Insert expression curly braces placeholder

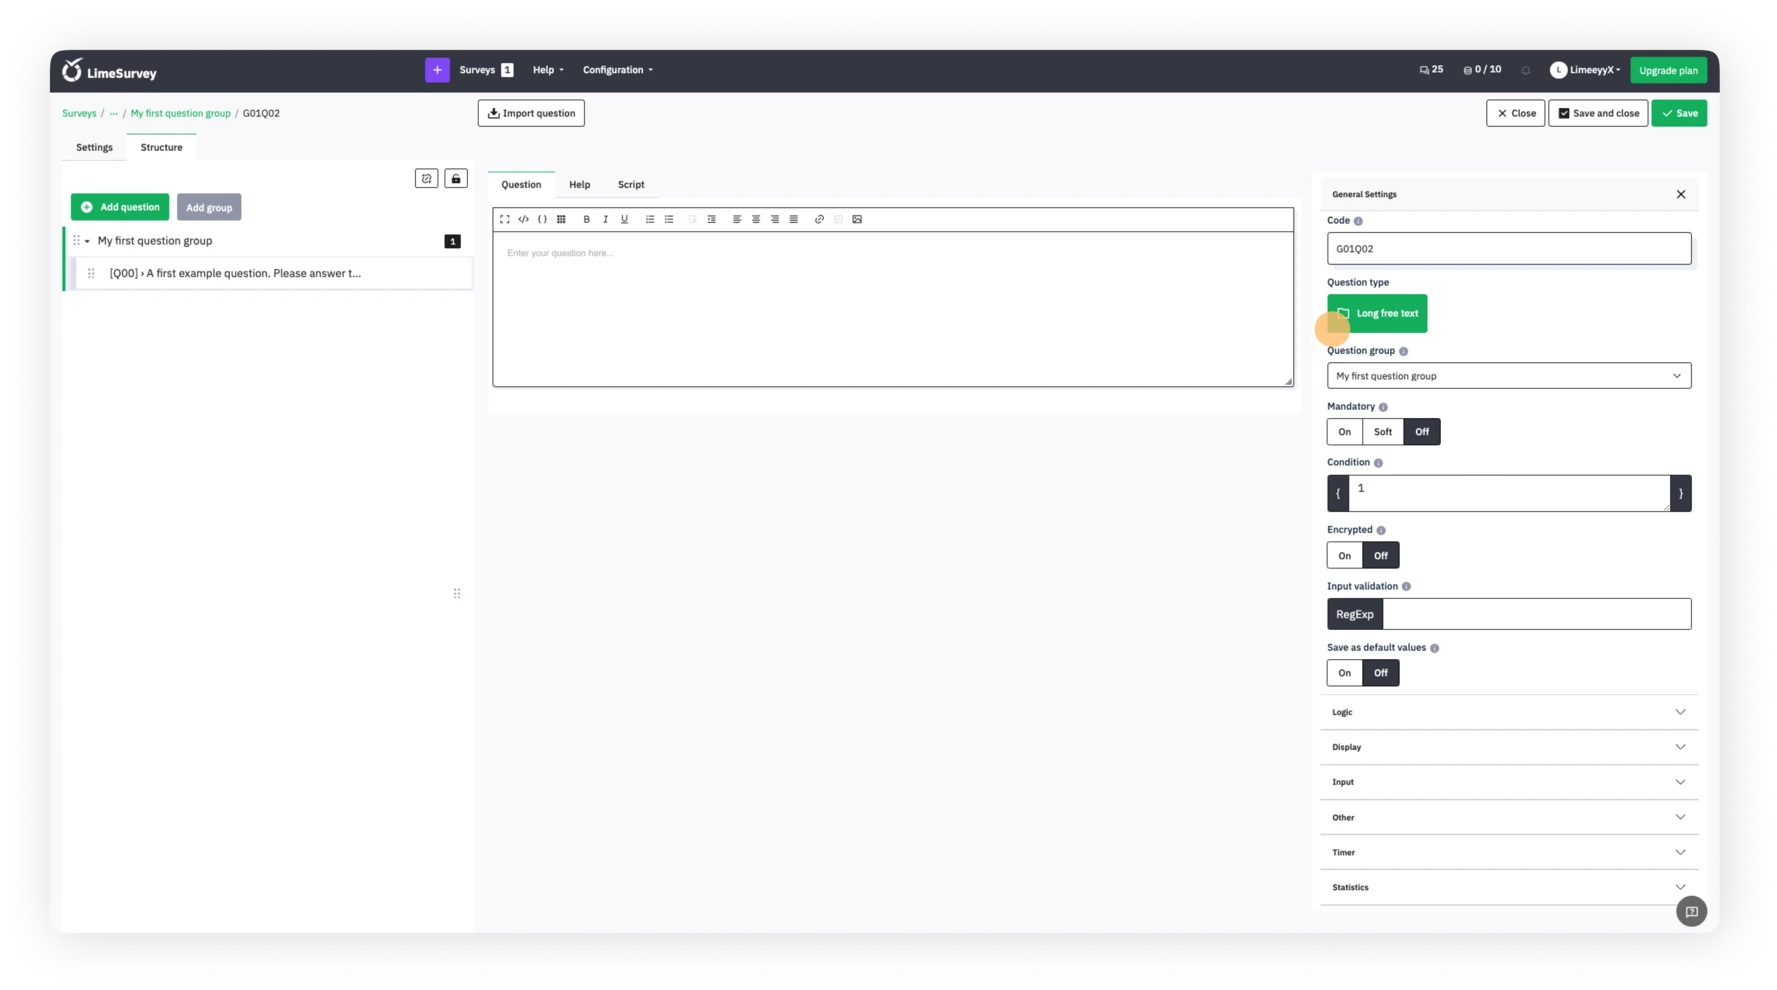click(x=542, y=219)
